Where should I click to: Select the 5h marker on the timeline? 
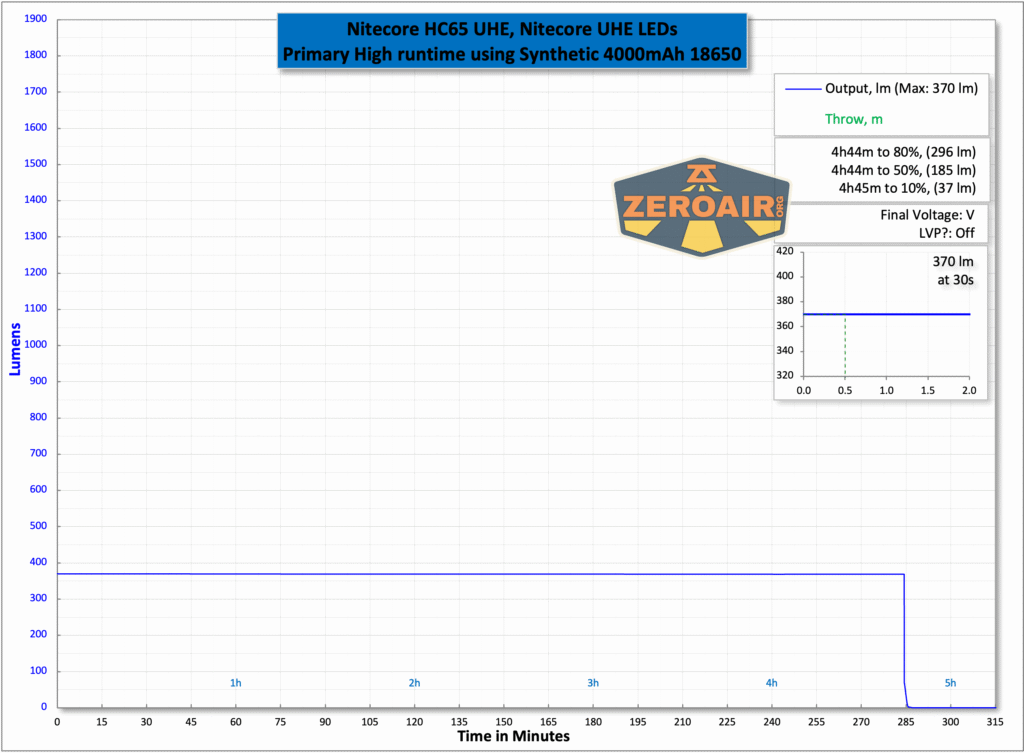tap(950, 683)
